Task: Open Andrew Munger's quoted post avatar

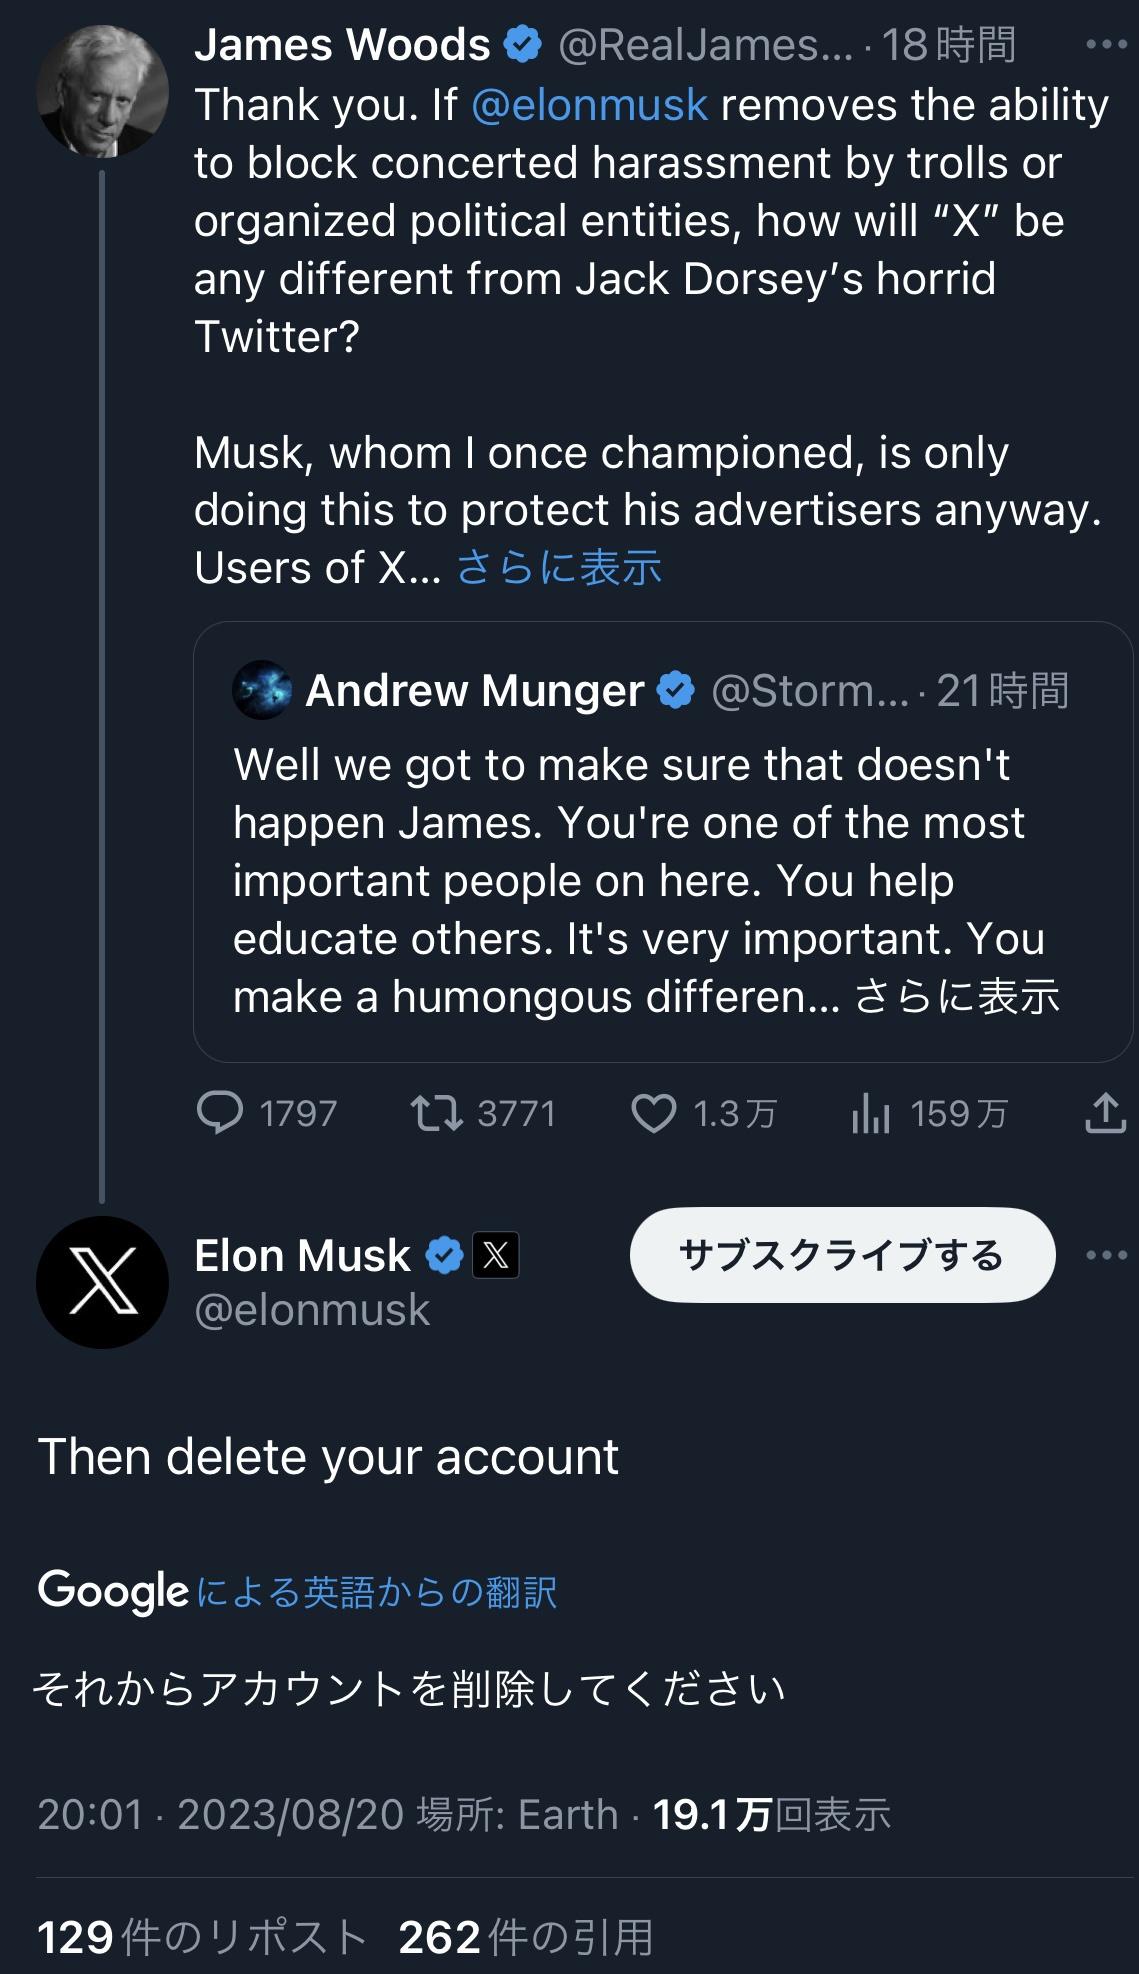Action: (262, 690)
